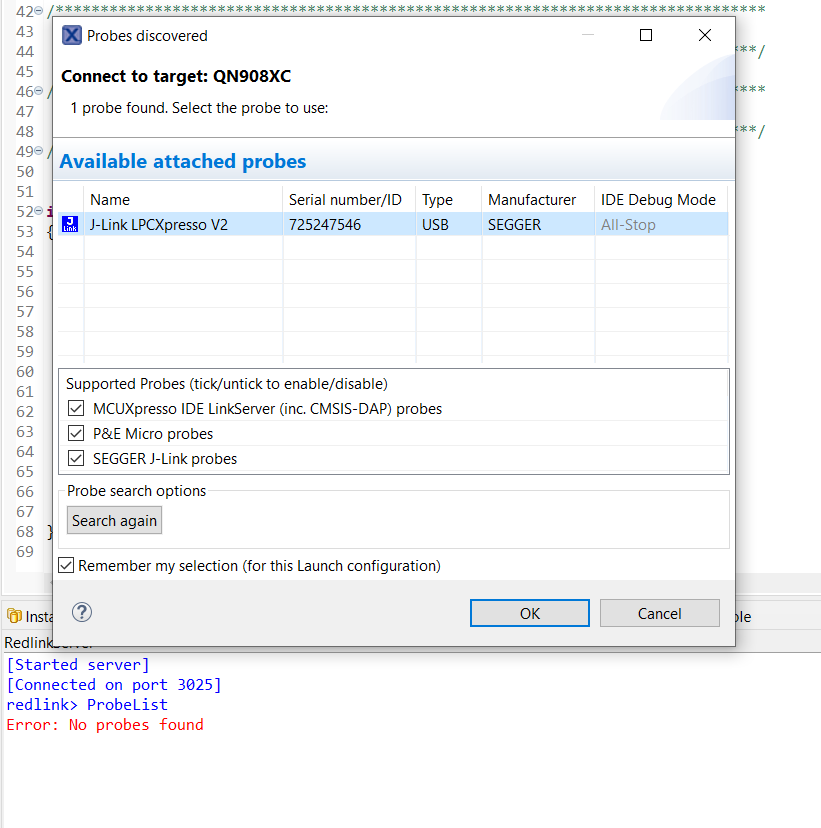Click the J-Link probe icon in the table row
The image size is (821, 828).
pos(70,224)
